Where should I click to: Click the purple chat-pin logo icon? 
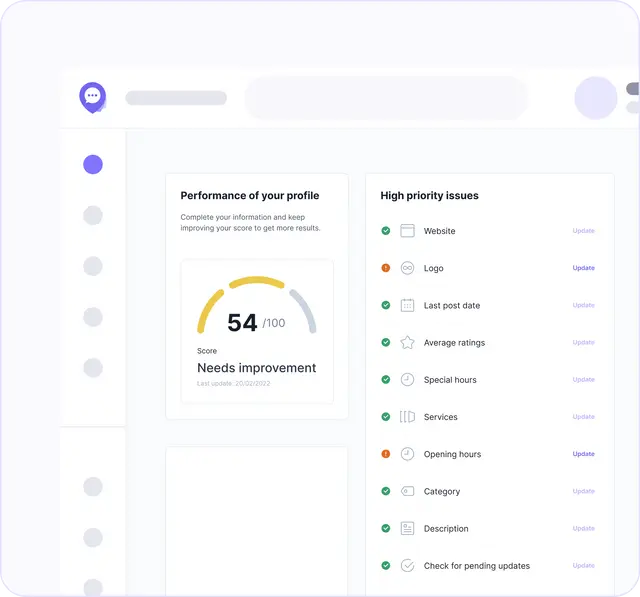click(93, 98)
